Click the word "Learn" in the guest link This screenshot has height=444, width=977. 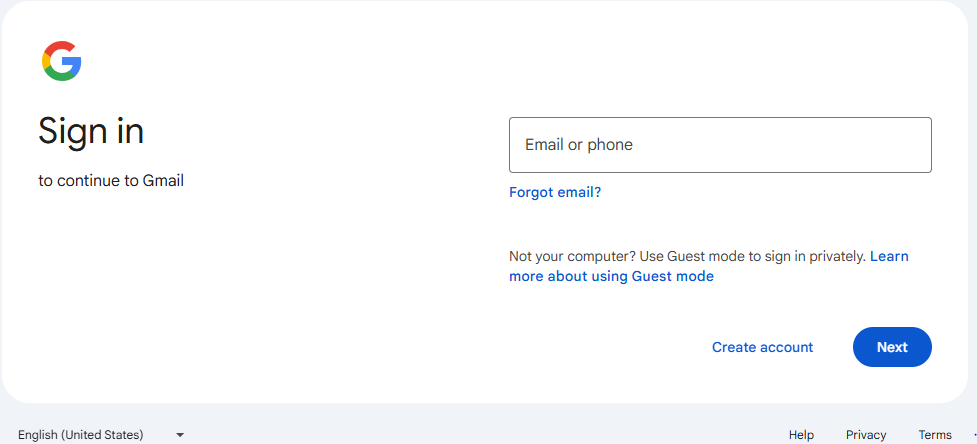click(889, 256)
